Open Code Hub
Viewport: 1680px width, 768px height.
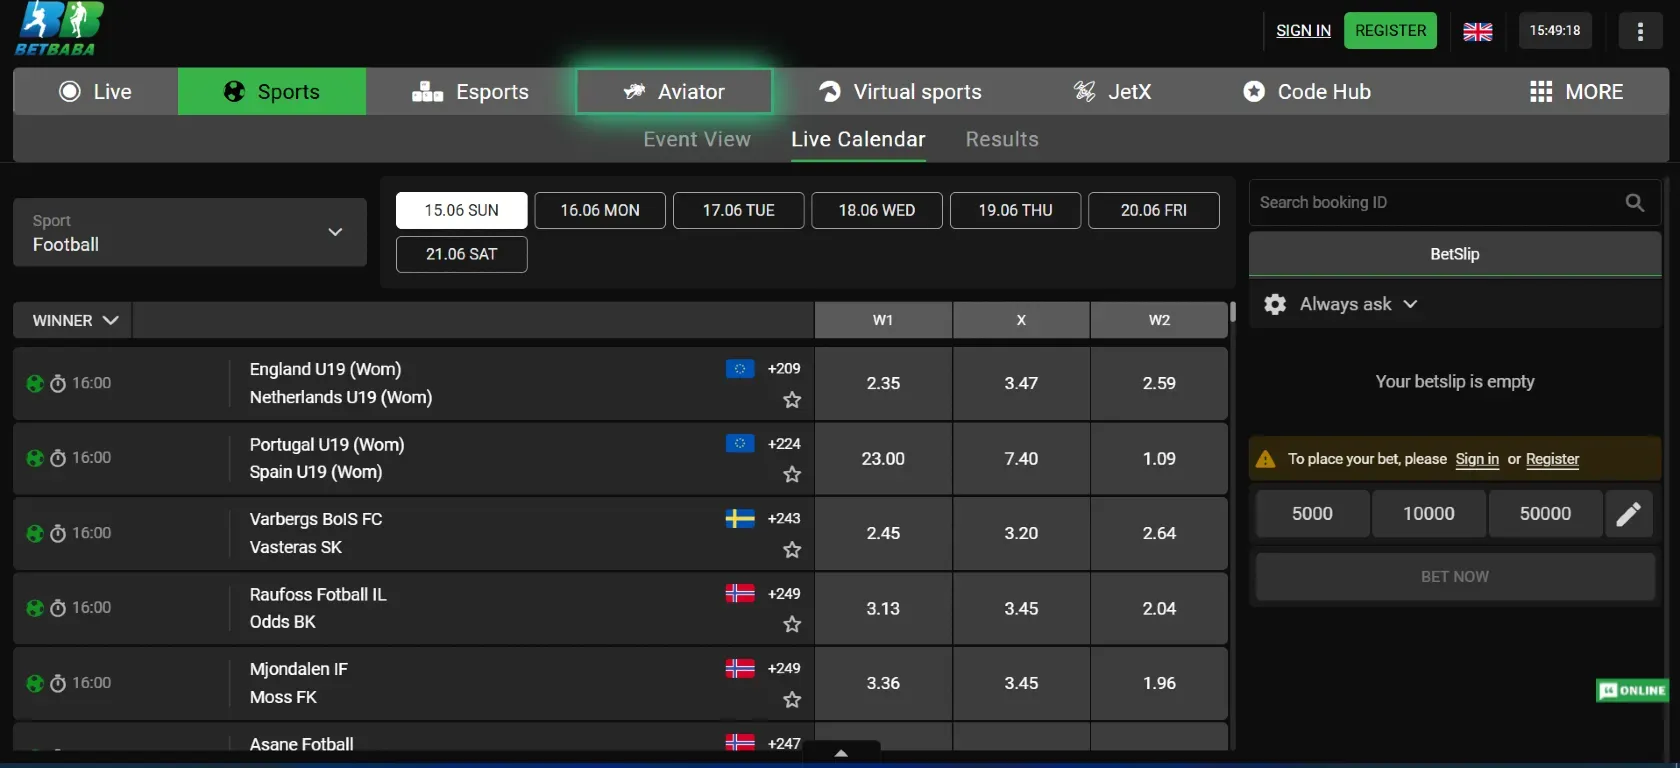(x=1306, y=92)
